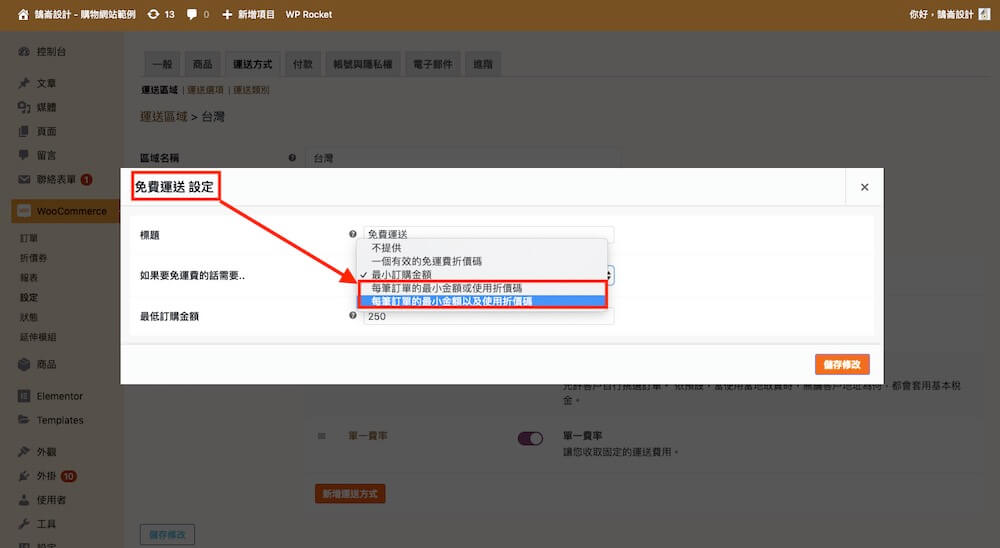Switch to the 電子郵件 tab

point(433,64)
